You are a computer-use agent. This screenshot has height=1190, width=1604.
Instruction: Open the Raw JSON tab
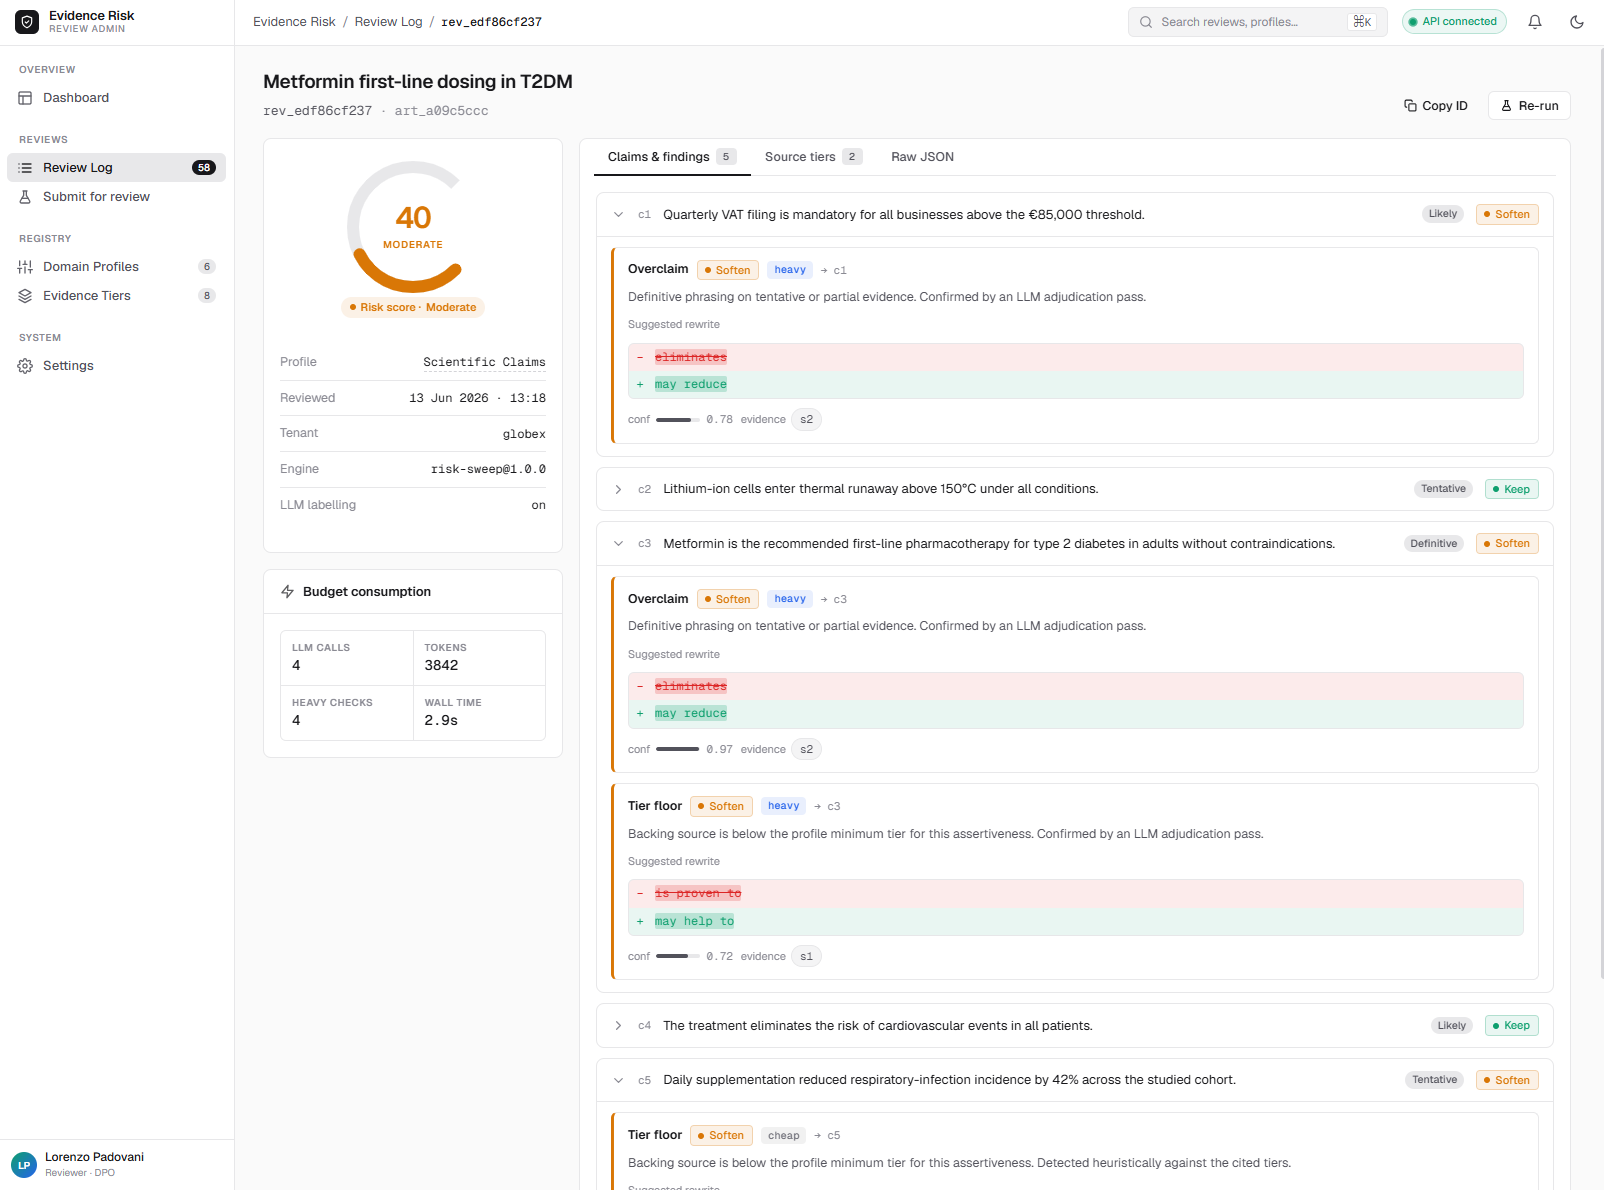(x=922, y=157)
